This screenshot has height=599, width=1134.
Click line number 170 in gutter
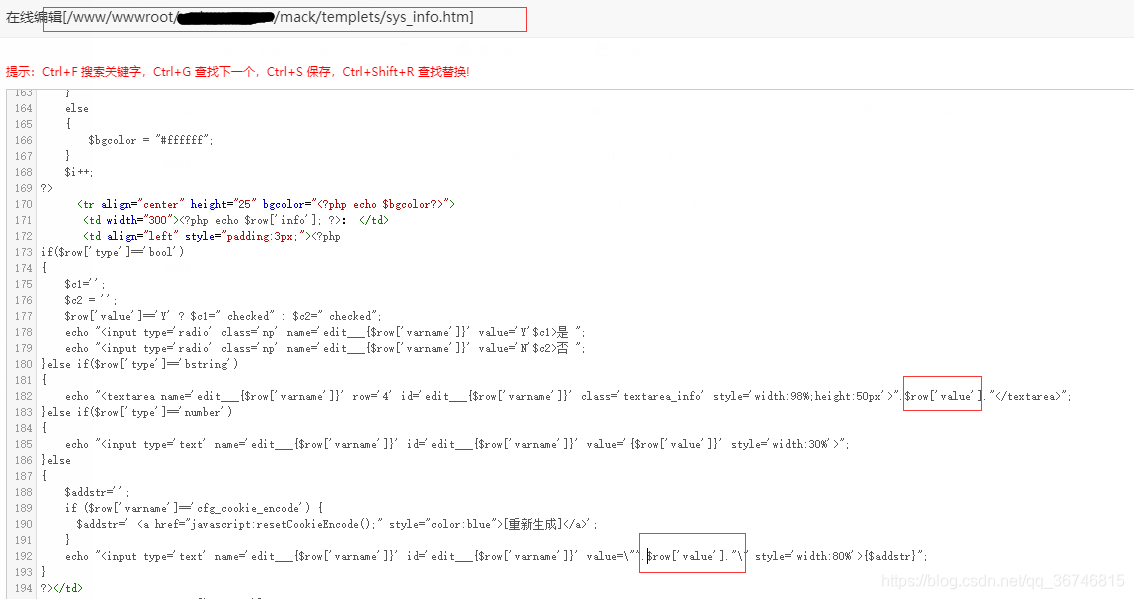pyautogui.click(x=24, y=204)
